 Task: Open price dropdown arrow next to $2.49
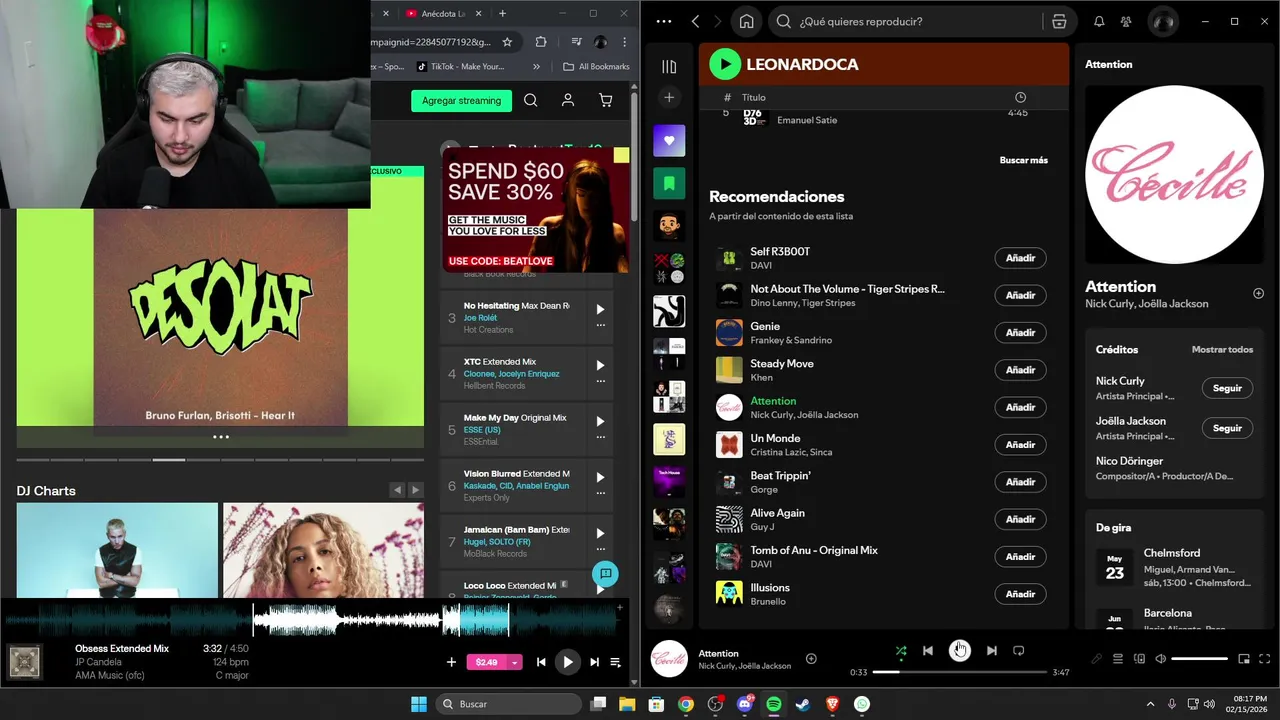point(515,662)
